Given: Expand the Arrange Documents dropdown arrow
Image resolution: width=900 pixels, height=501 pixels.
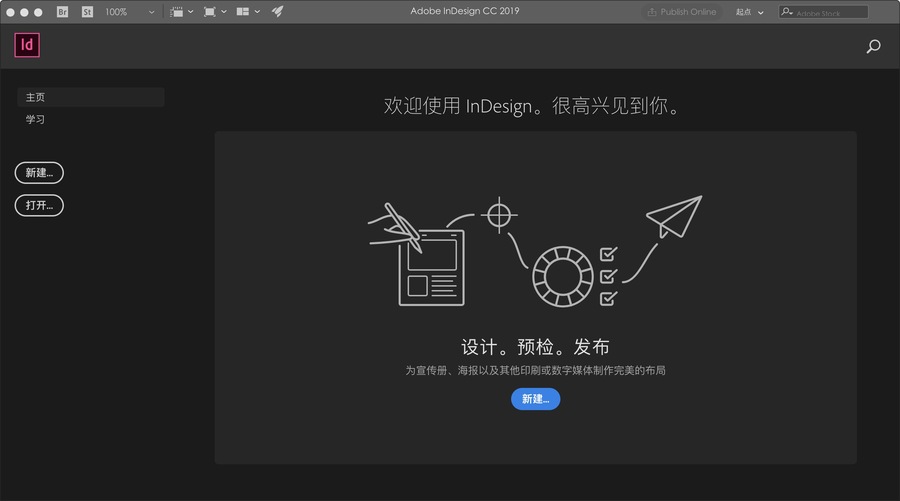Looking at the screenshot, I should pyautogui.click(x=257, y=11).
